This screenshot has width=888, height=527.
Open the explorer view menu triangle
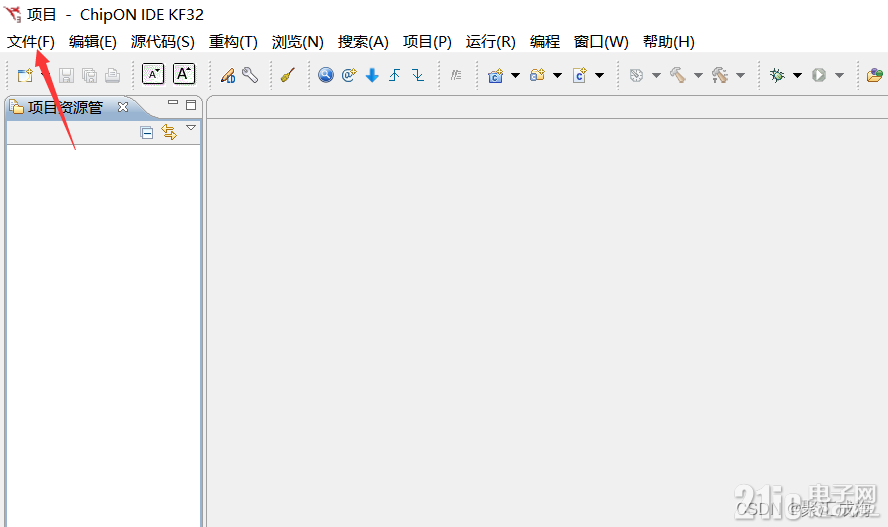[x=191, y=128]
